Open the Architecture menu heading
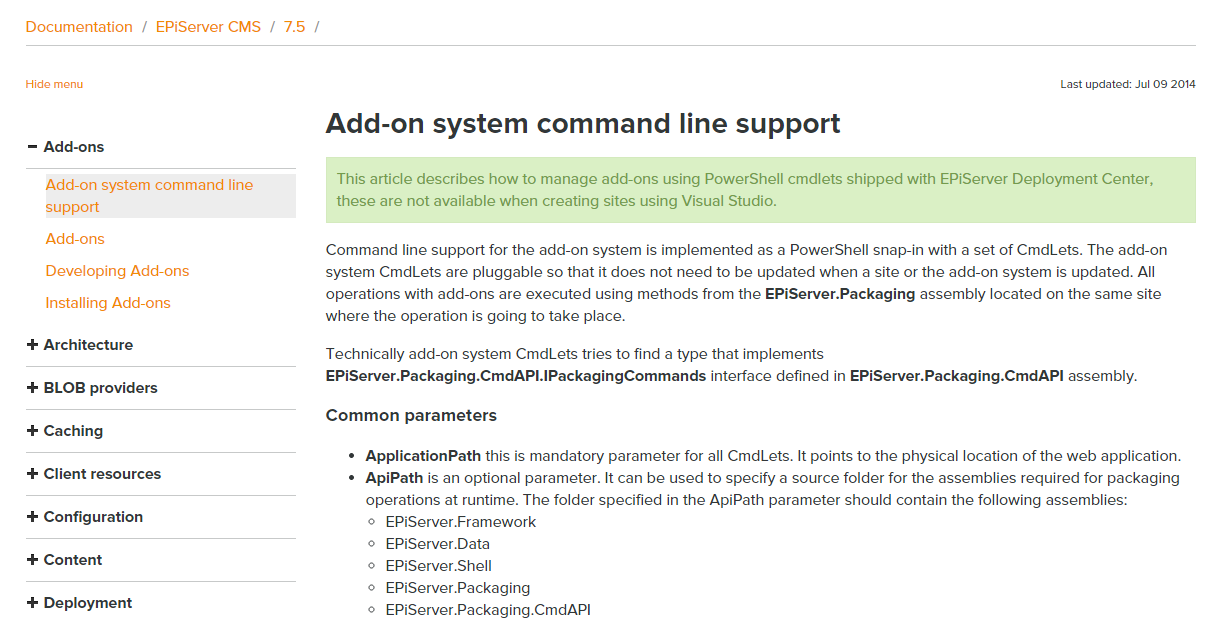 (88, 345)
